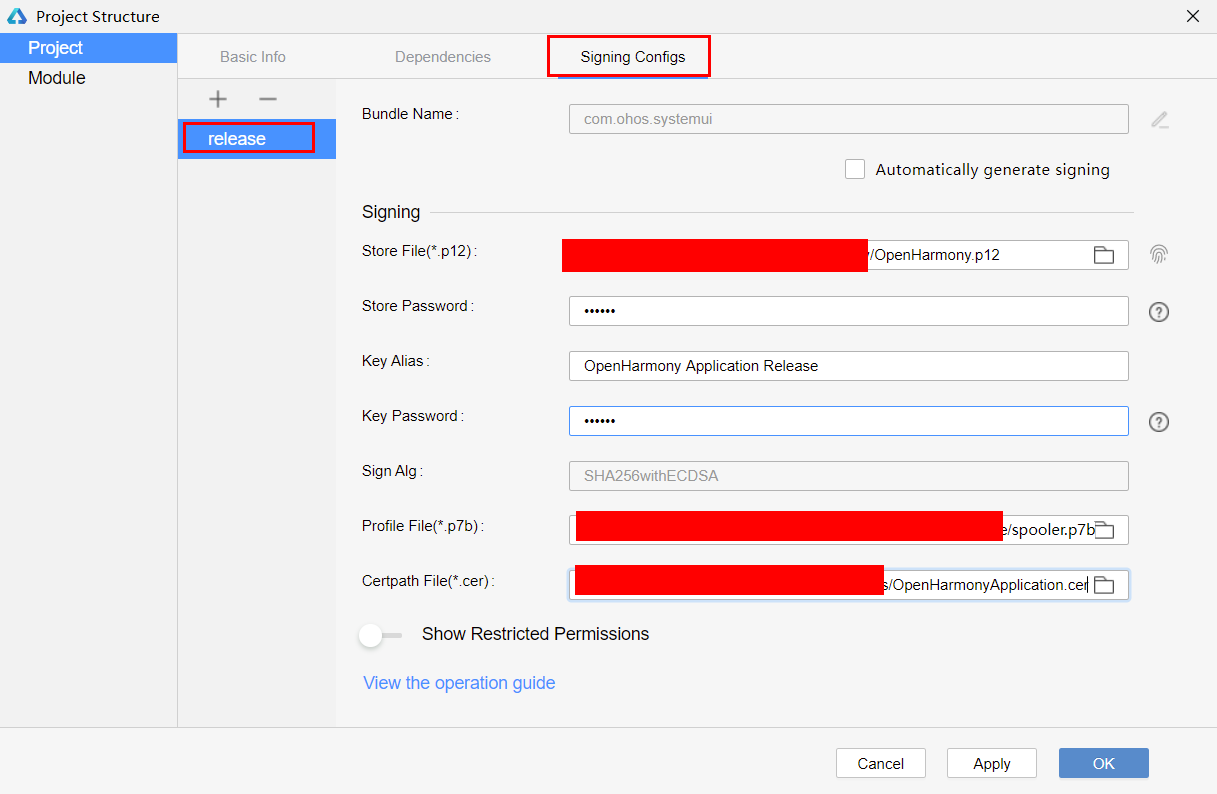The width and height of the screenshot is (1217, 794).
Task: Click the Cancel button
Action: pos(880,763)
